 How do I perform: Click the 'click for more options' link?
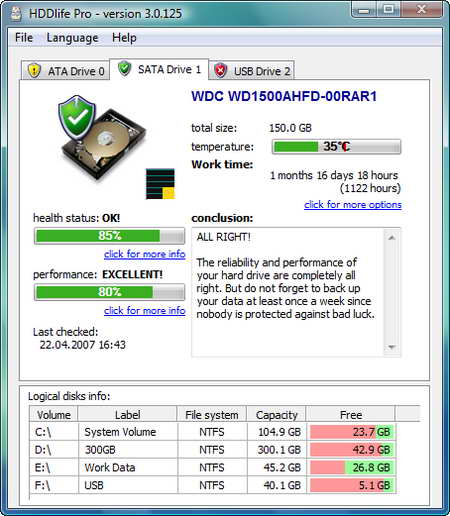pyautogui.click(x=353, y=204)
